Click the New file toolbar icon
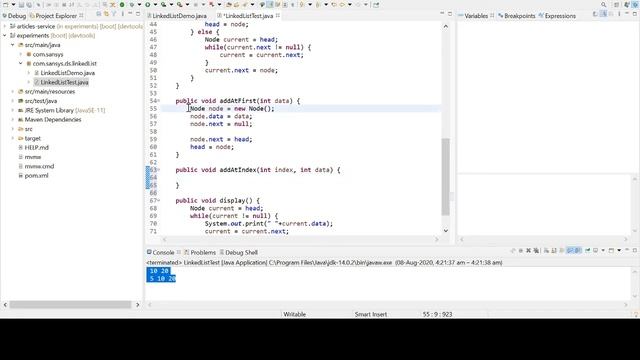The width and height of the screenshot is (640, 360). point(6,4)
